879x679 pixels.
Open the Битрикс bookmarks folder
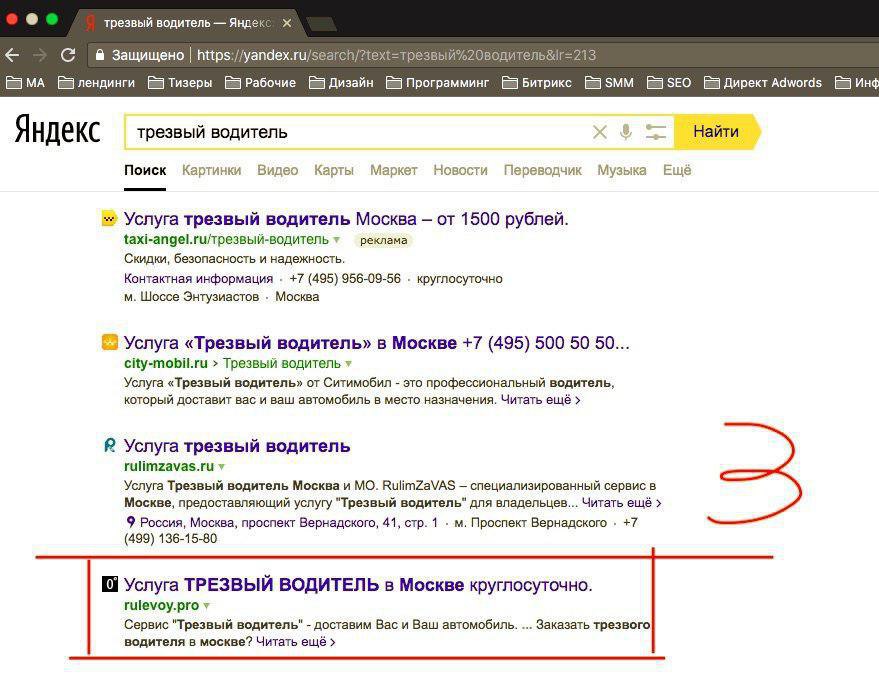pyautogui.click(x=536, y=83)
